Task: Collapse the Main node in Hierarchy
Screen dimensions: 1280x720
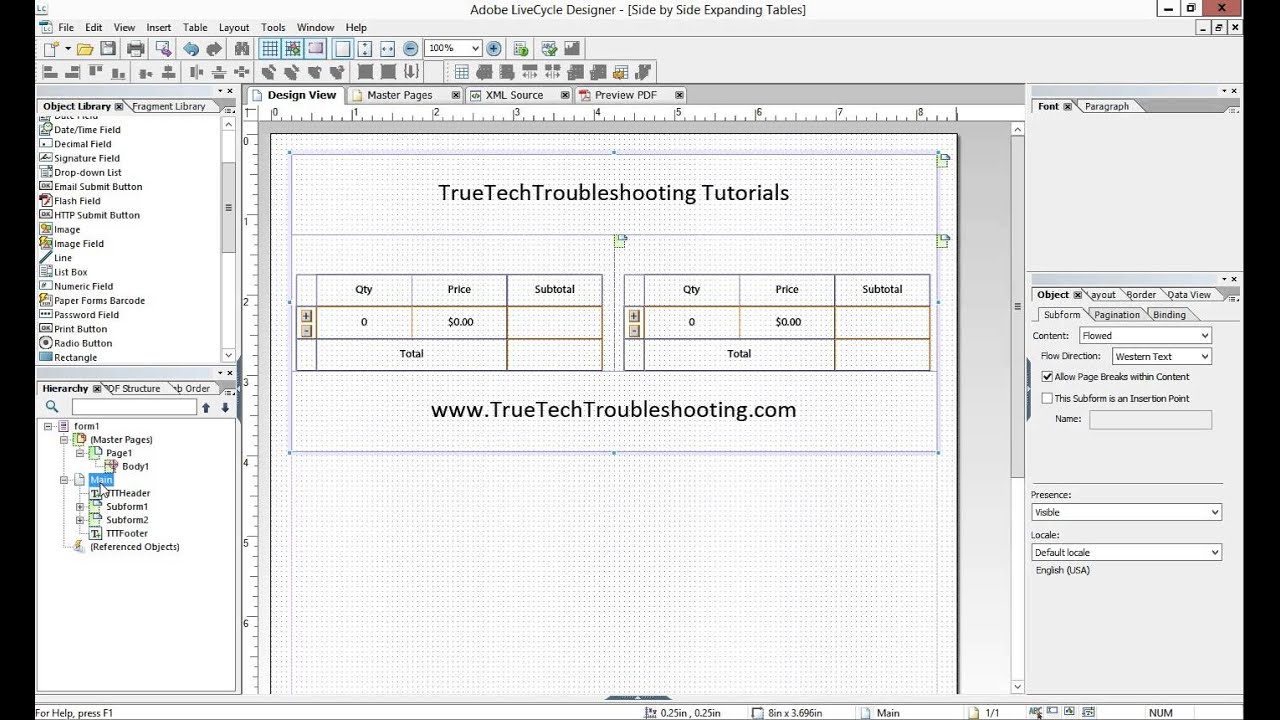Action: 64,480
